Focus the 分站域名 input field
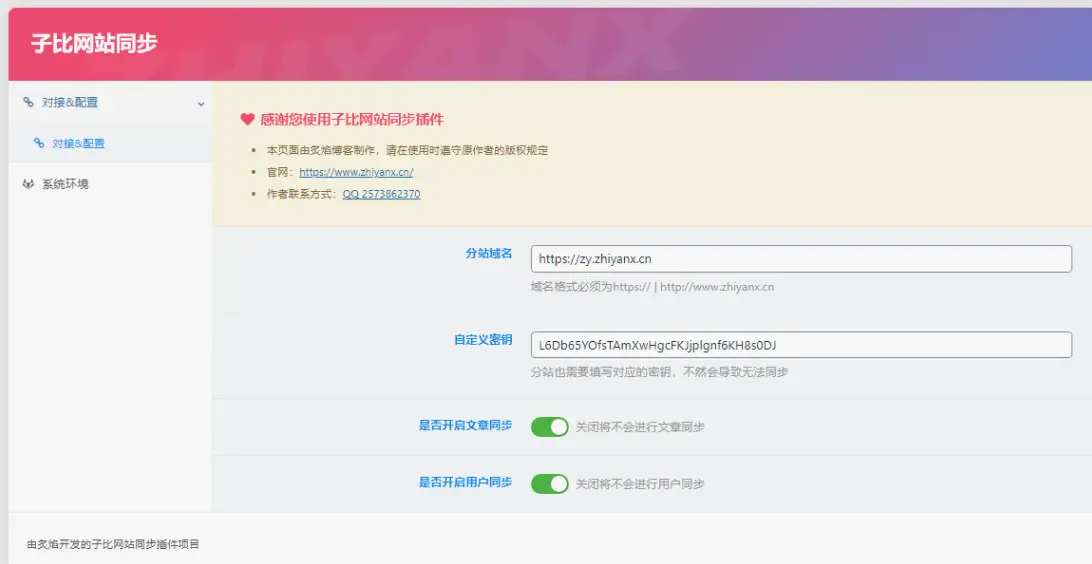The width and height of the screenshot is (1092, 564). (x=801, y=258)
